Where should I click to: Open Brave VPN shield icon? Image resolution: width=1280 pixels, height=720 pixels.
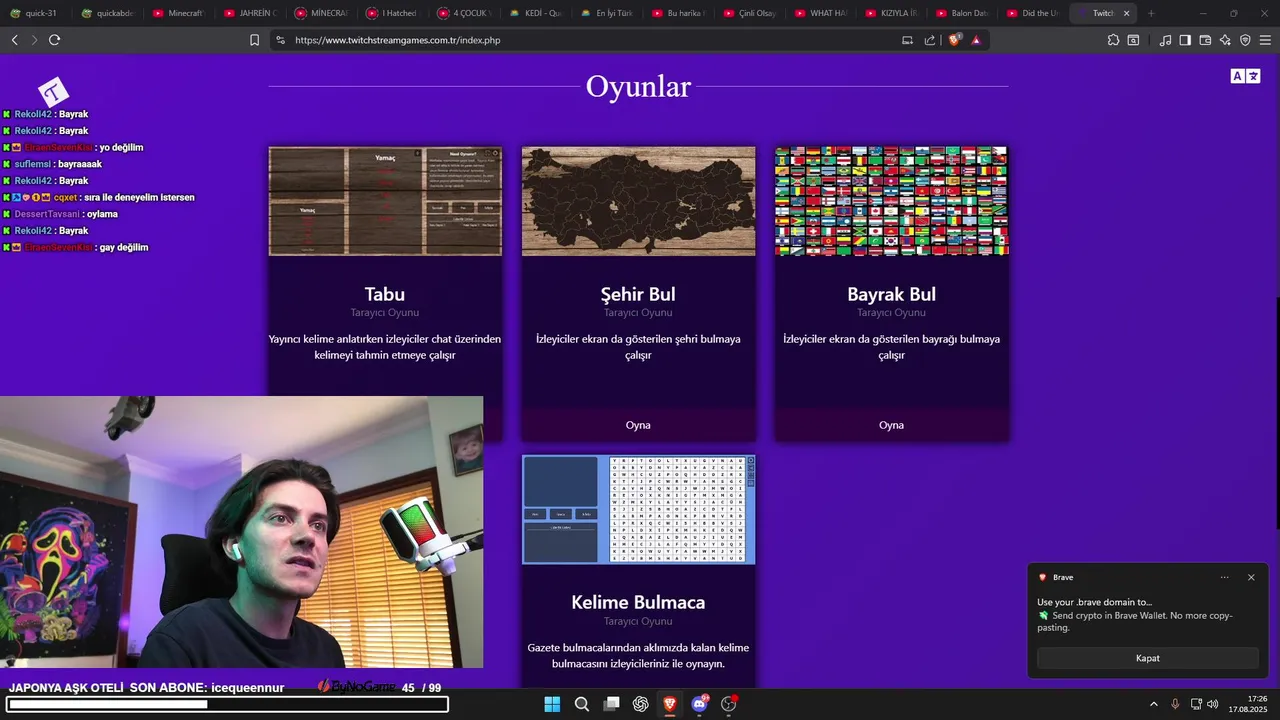pos(1245,40)
